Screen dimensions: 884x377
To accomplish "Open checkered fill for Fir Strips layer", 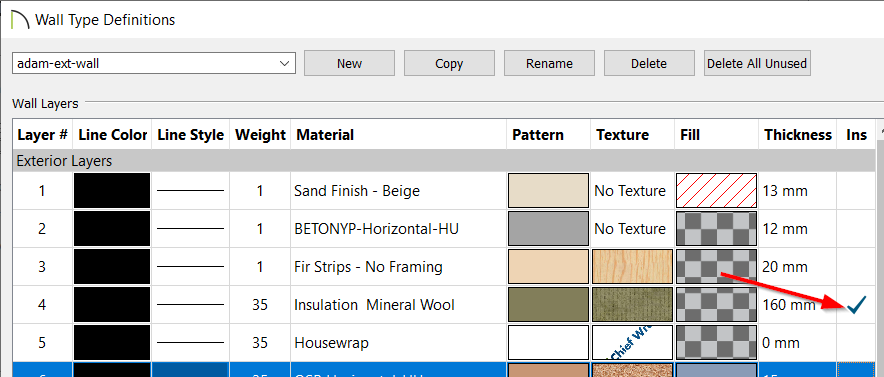I will pyautogui.click(x=717, y=267).
